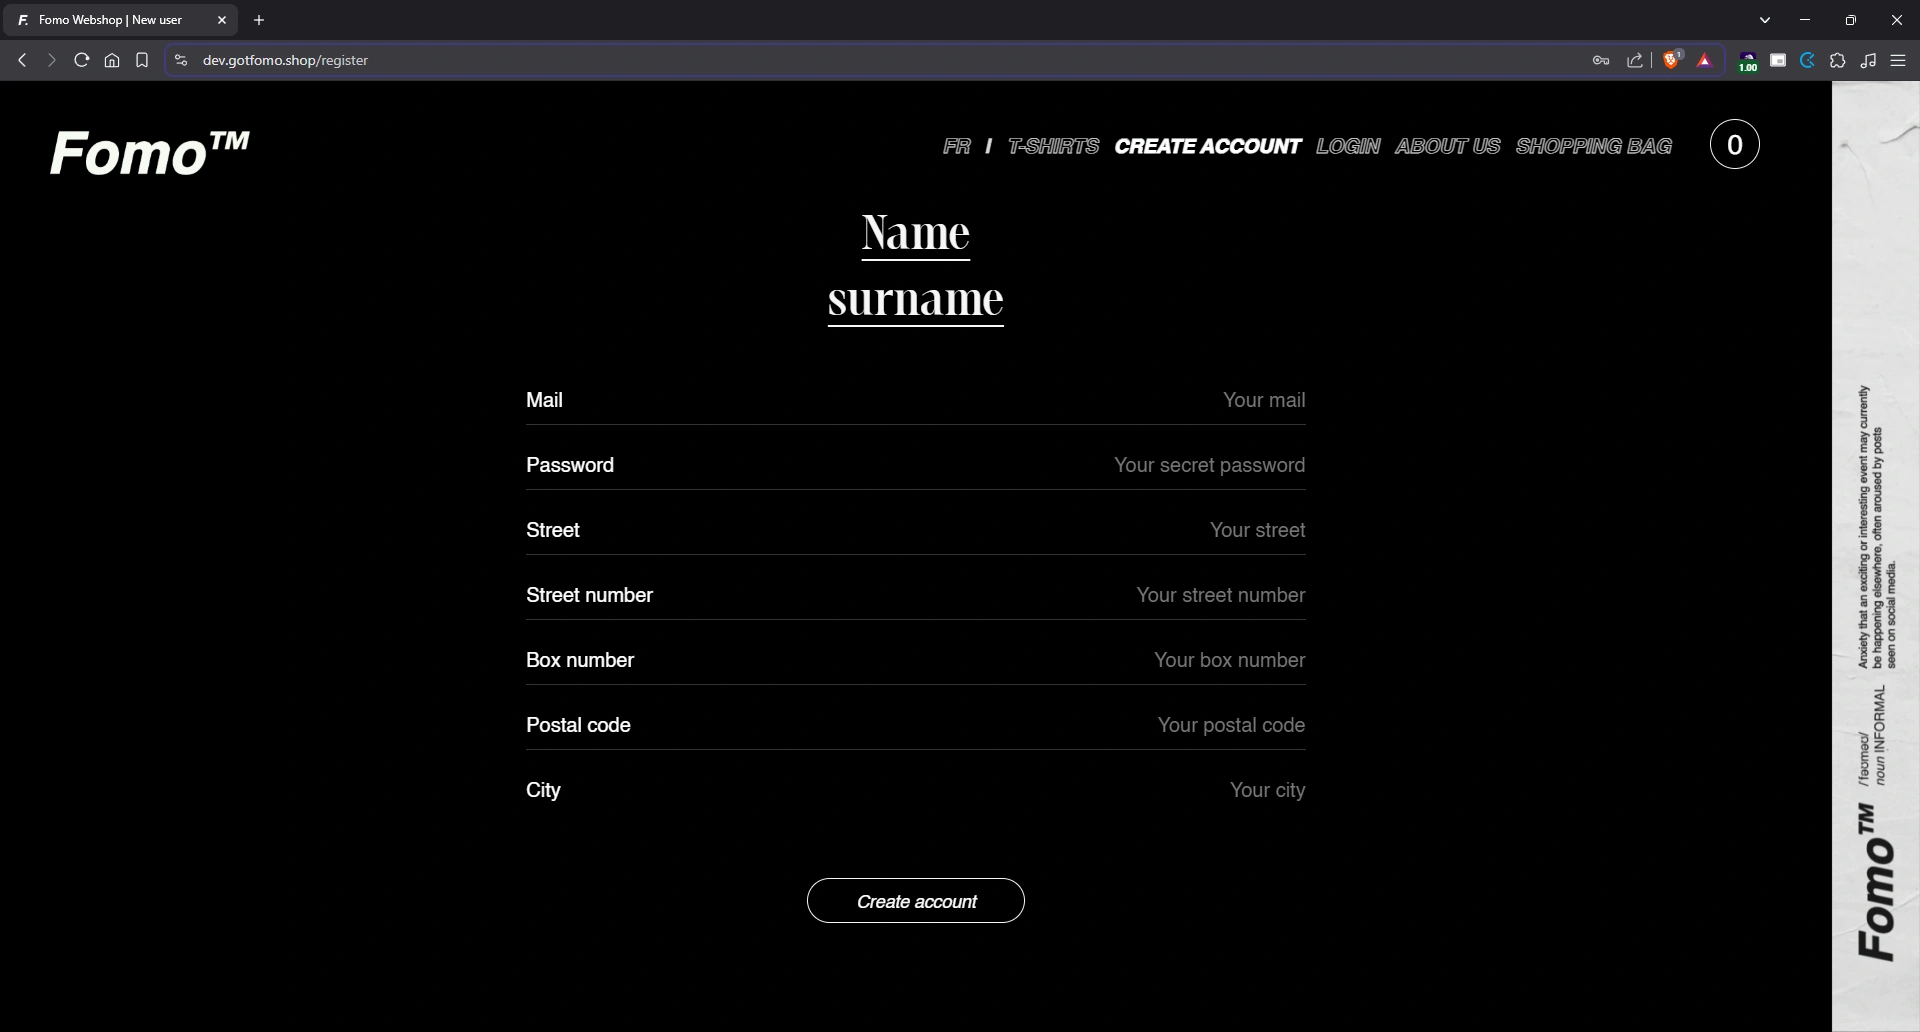Open Brave Rewards triangle icon
Screen dimensions: 1920x1032
[1705, 60]
